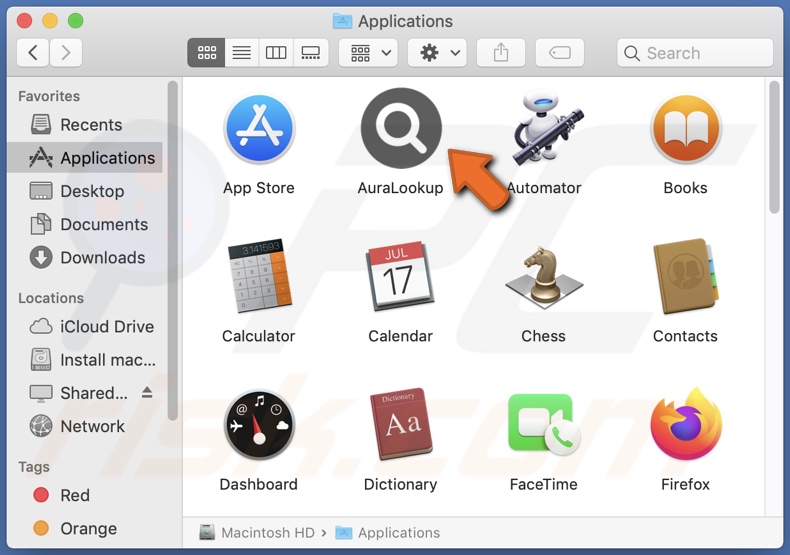Open iCloud Drive in the sidebar
790x555 pixels.
(85, 326)
